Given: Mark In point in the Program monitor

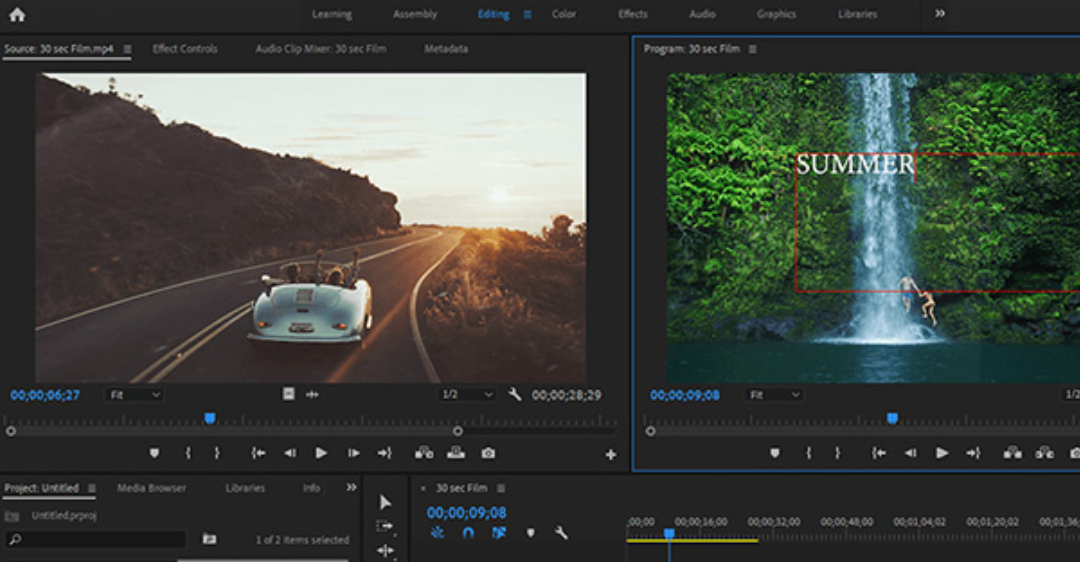Looking at the screenshot, I should pyautogui.click(x=809, y=453).
